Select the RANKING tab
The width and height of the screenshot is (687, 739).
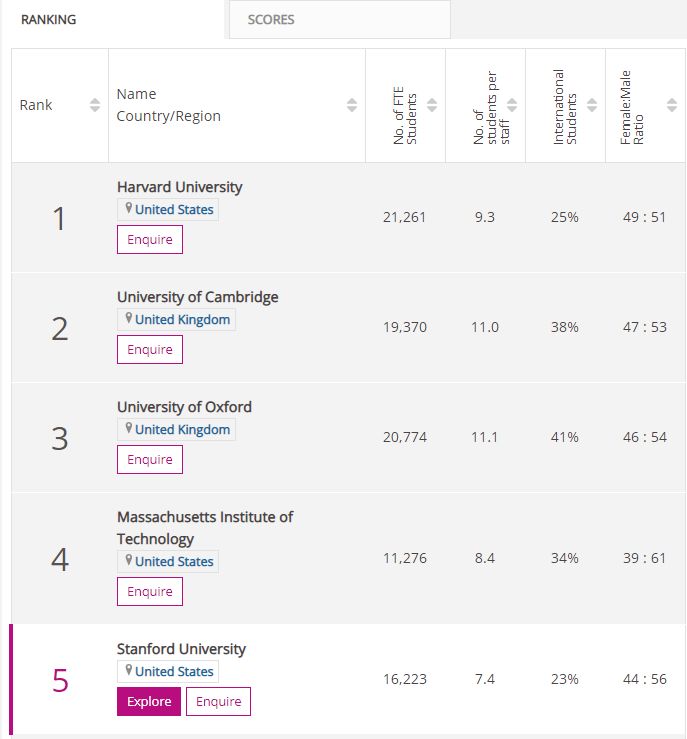click(x=48, y=19)
